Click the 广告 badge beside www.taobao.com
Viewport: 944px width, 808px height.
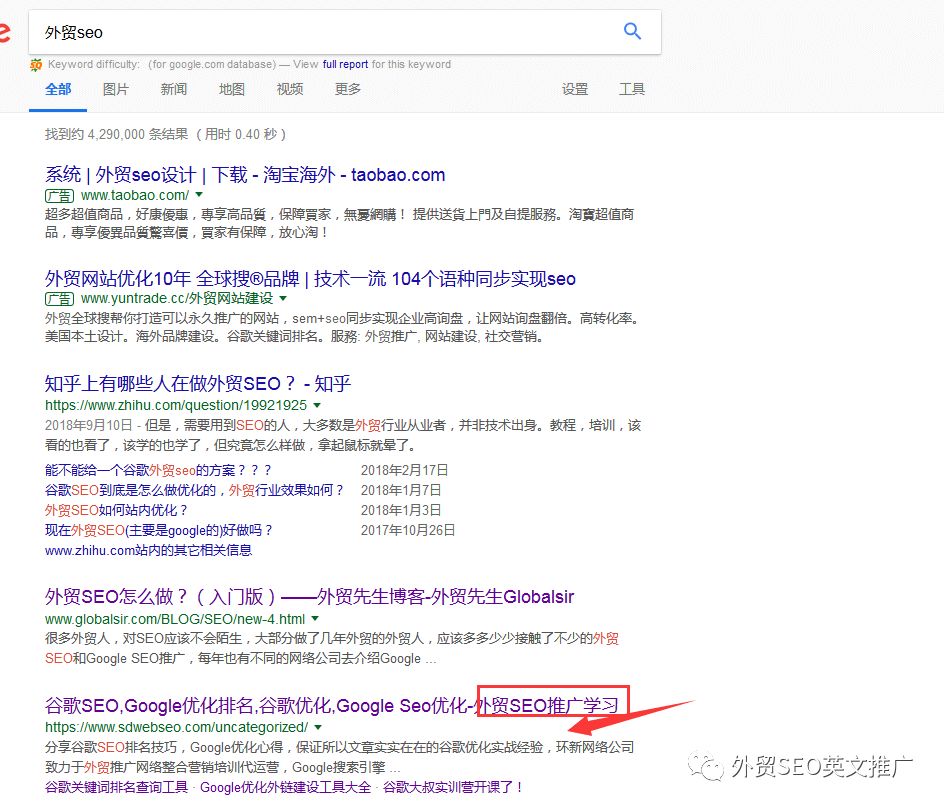(x=59, y=196)
